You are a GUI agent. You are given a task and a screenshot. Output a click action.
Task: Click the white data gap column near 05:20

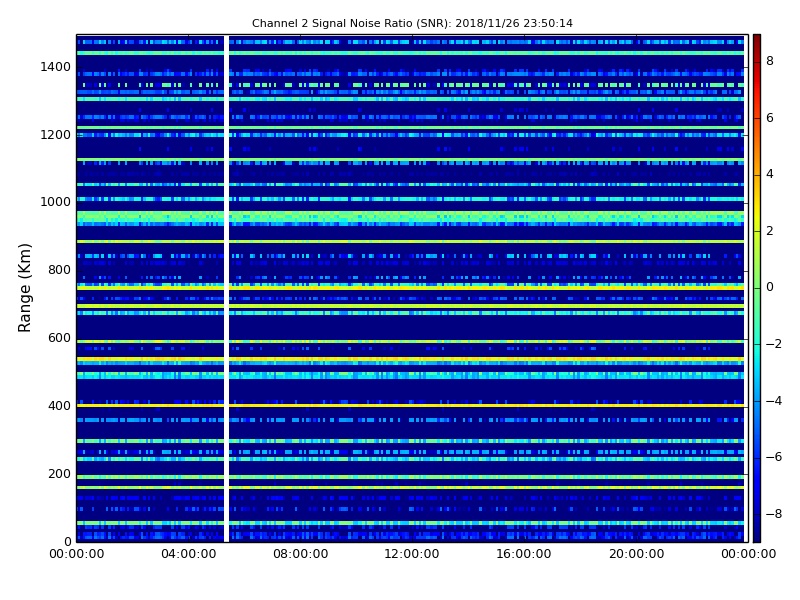(x=226, y=288)
